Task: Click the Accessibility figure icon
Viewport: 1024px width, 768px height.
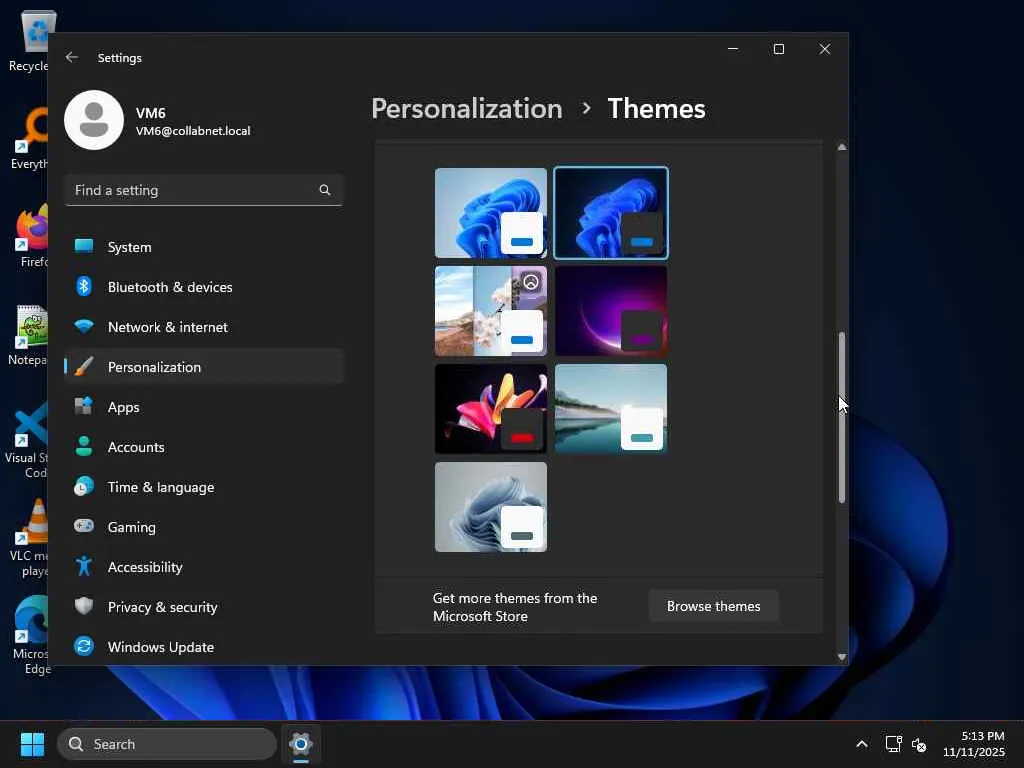Action: [x=84, y=567]
